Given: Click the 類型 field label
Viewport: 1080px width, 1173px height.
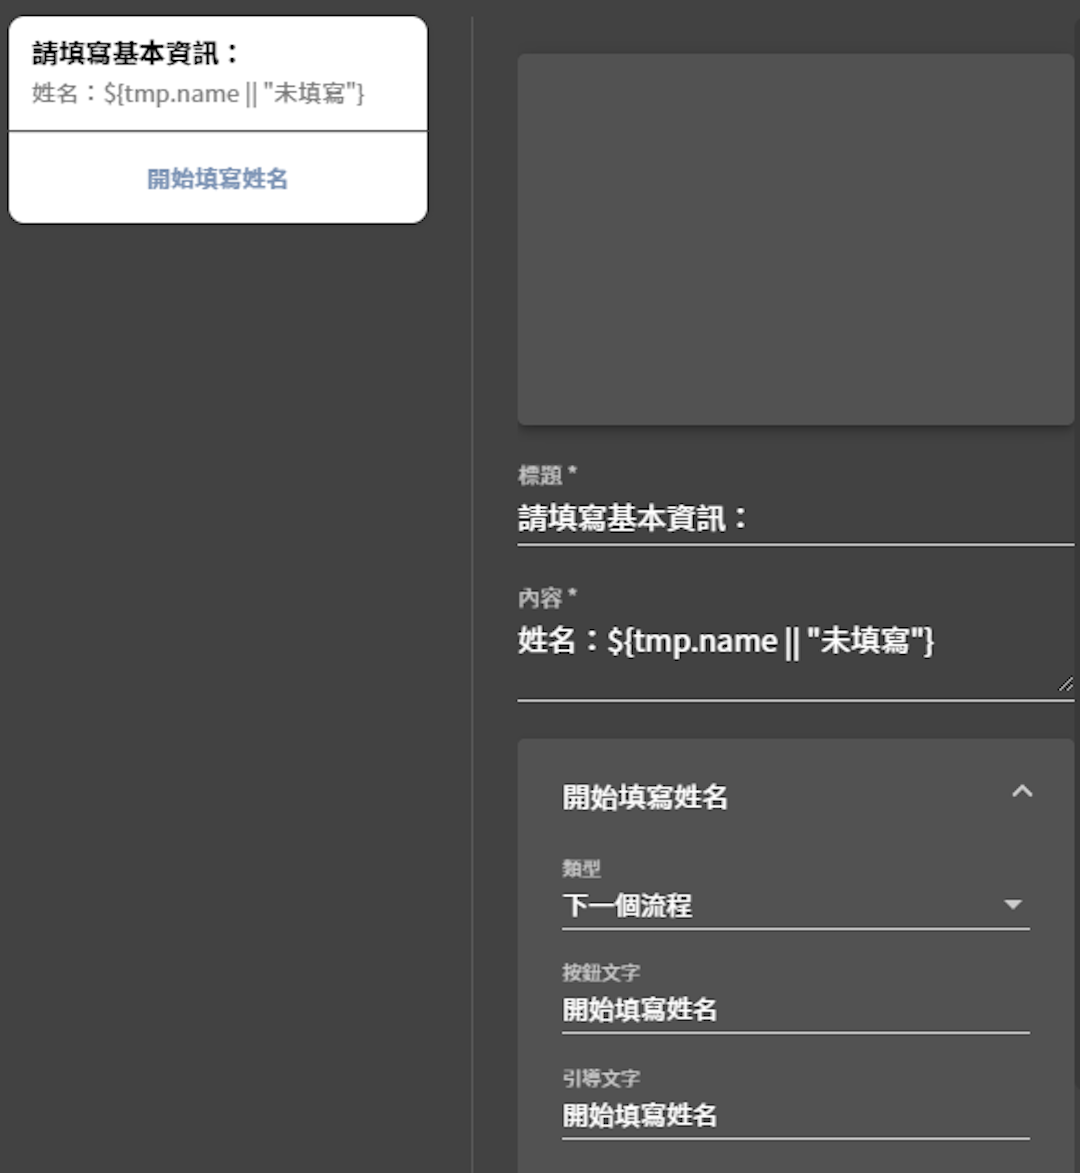Looking at the screenshot, I should pos(581,869).
